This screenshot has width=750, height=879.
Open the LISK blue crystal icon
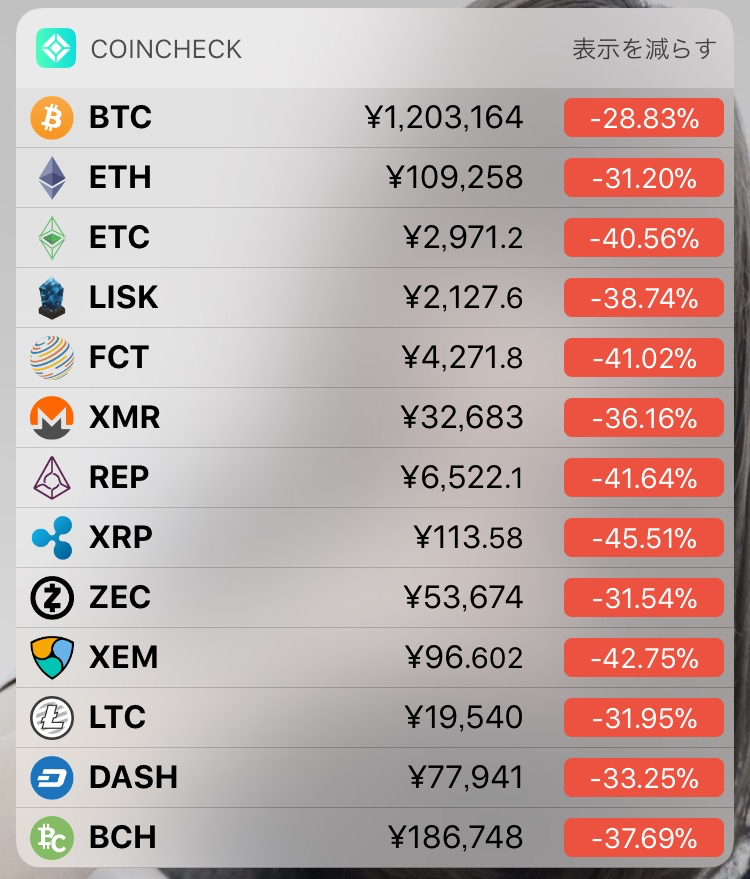coord(52,298)
